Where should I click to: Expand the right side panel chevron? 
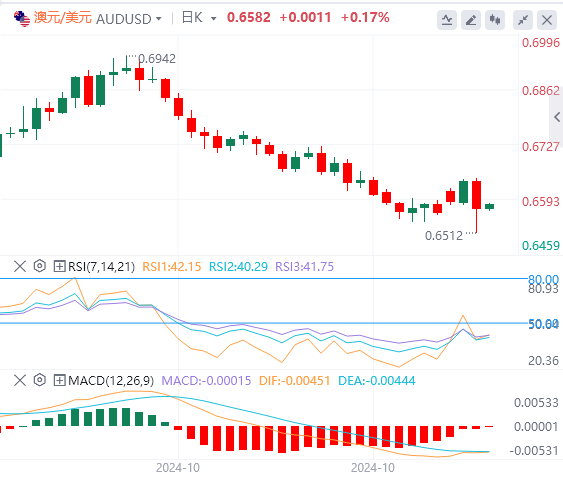click(x=557, y=117)
